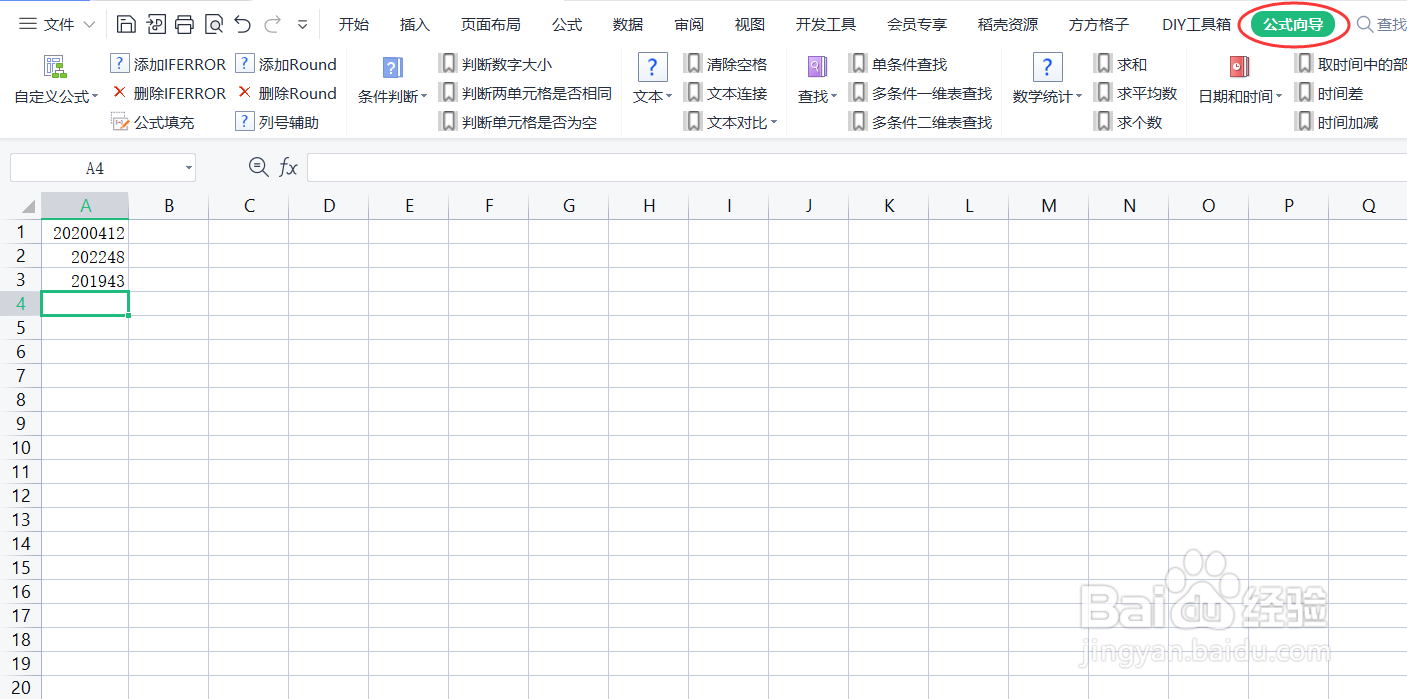This screenshot has height=699, width=1407.
Task: Switch to the 稻壳资源 tab
Action: tap(1008, 24)
